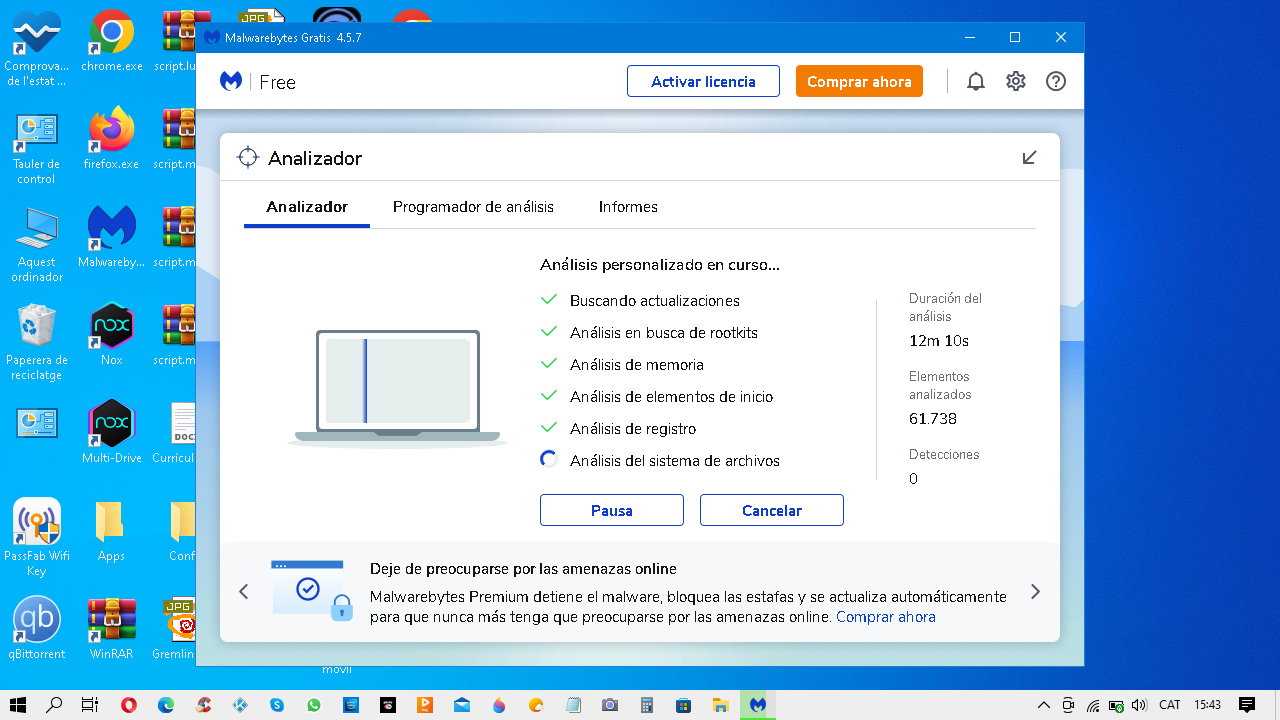Screen dimensions: 1280x720
Task: Click the 15:43 clock on taskbar
Action: click(x=1207, y=705)
